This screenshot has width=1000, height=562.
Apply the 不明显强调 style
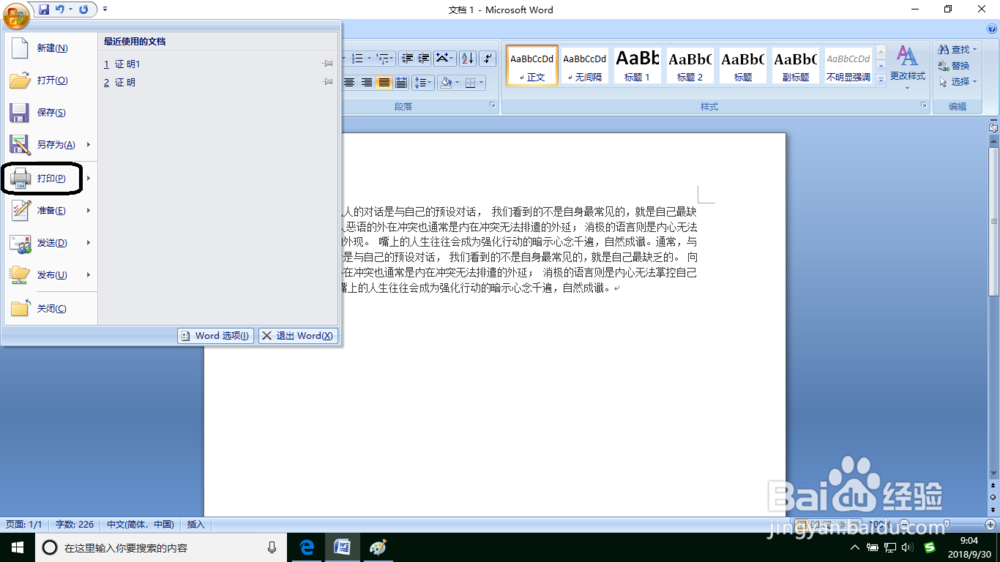pyautogui.click(x=848, y=66)
